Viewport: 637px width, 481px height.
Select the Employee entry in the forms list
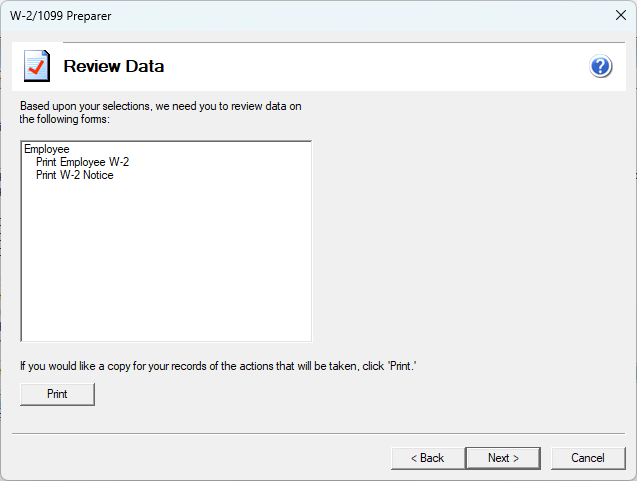[46, 150]
